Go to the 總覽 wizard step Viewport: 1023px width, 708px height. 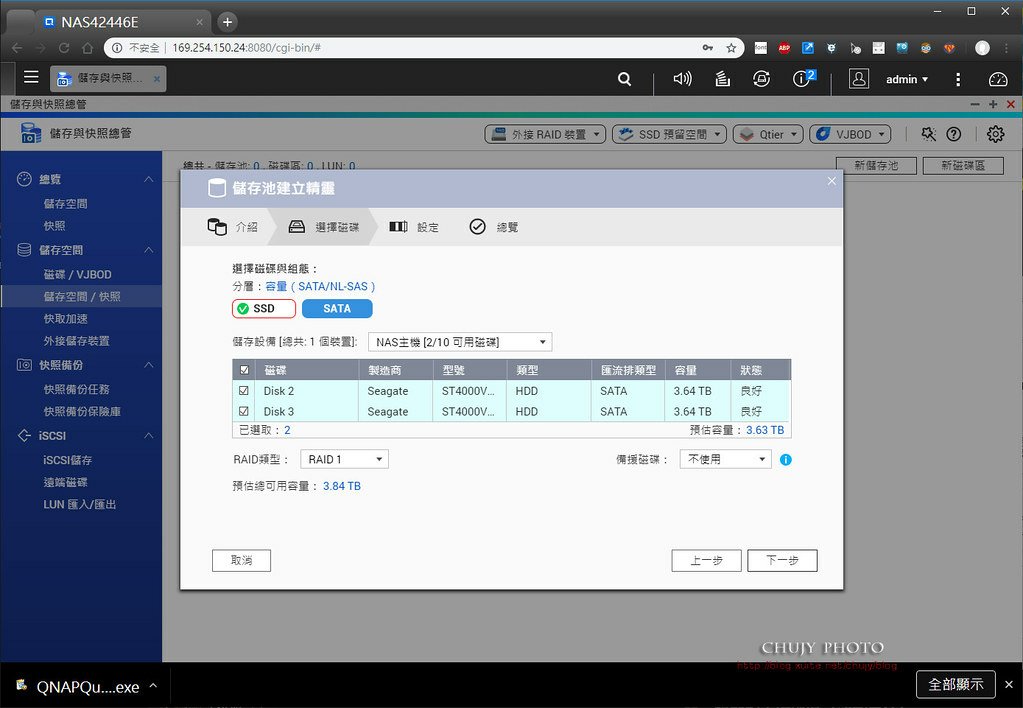pos(494,226)
